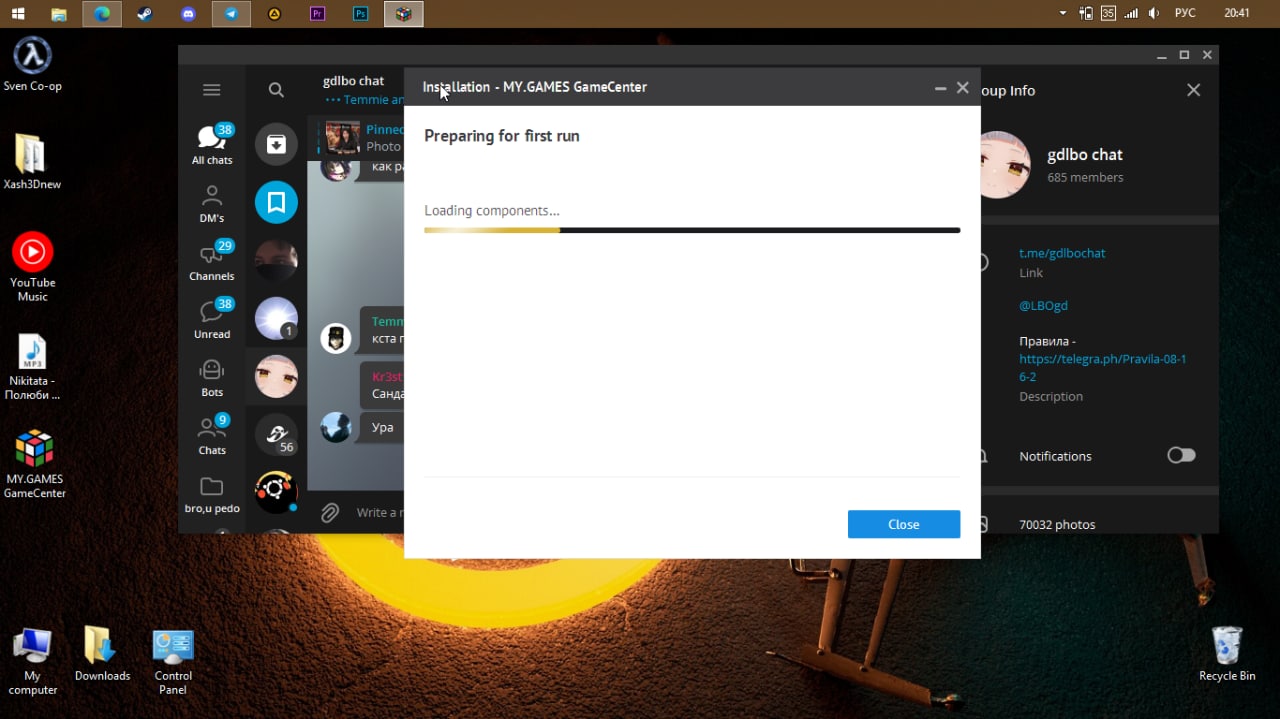Switch to Microsoft Edge on taskbar

point(102,14)
